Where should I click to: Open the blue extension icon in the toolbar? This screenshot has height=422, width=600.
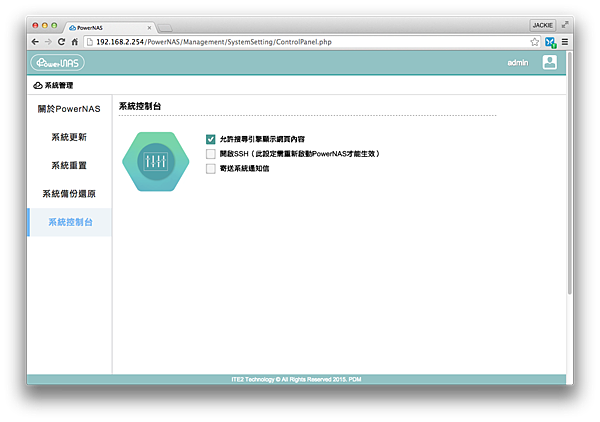tap(551, 42)
